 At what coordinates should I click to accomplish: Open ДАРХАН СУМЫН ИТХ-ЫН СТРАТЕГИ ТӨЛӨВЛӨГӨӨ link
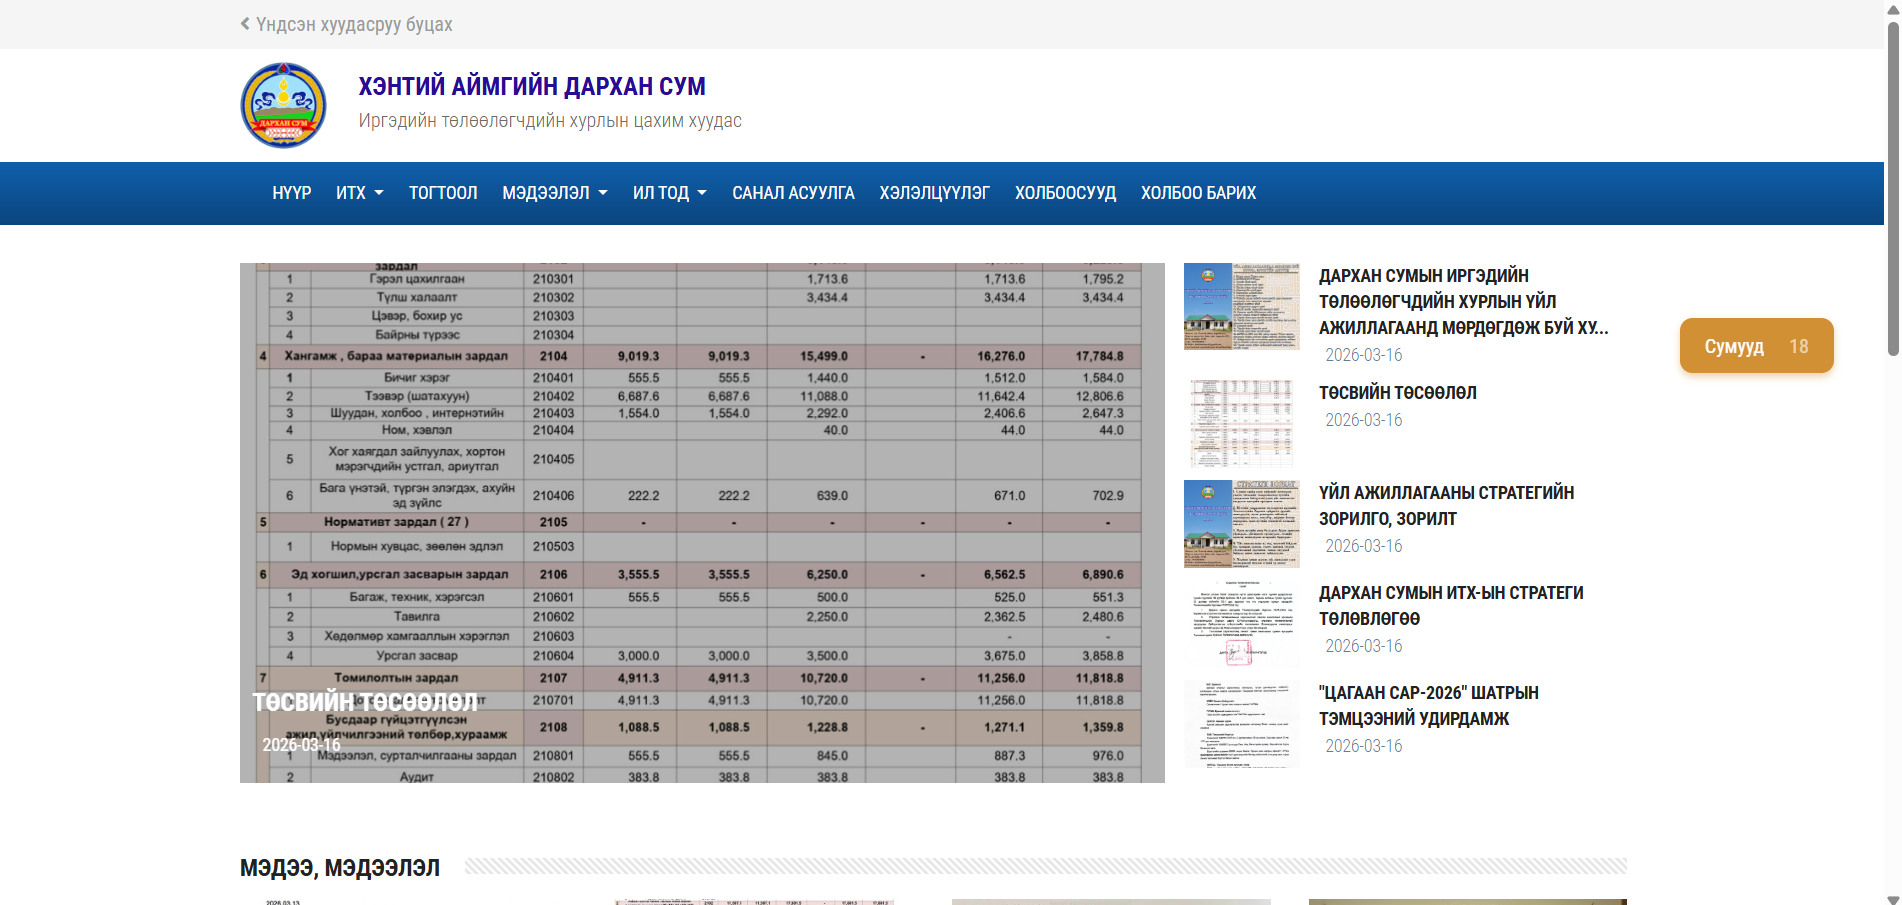tap(1450, 606)
